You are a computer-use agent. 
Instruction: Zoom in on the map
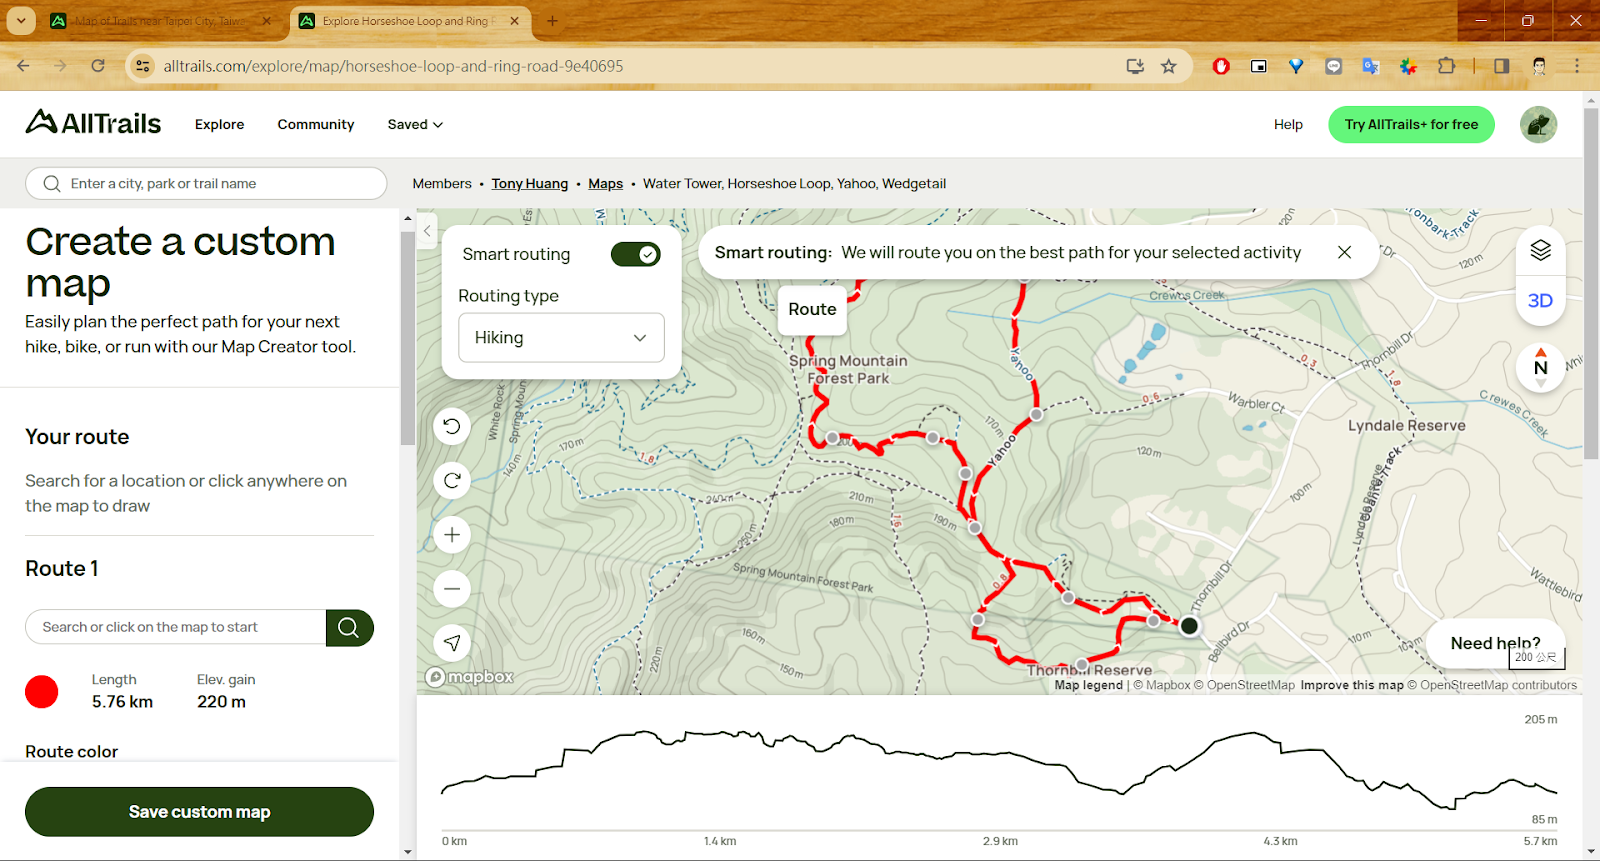point(452,535)
